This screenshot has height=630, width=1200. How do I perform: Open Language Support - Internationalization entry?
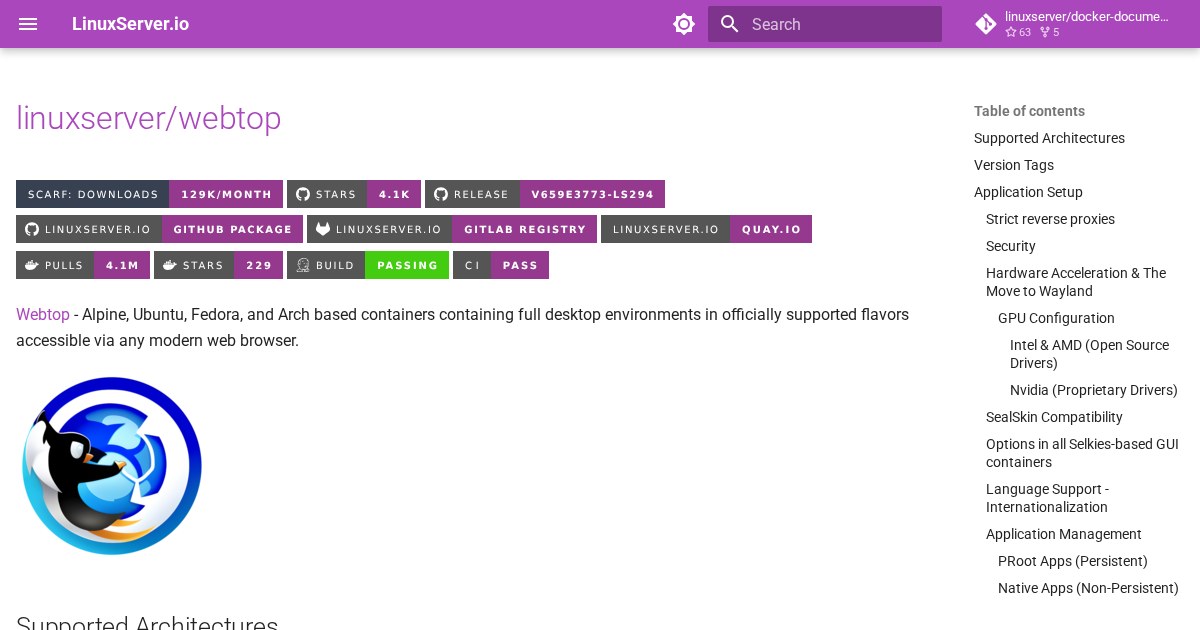pos(1047,498)
